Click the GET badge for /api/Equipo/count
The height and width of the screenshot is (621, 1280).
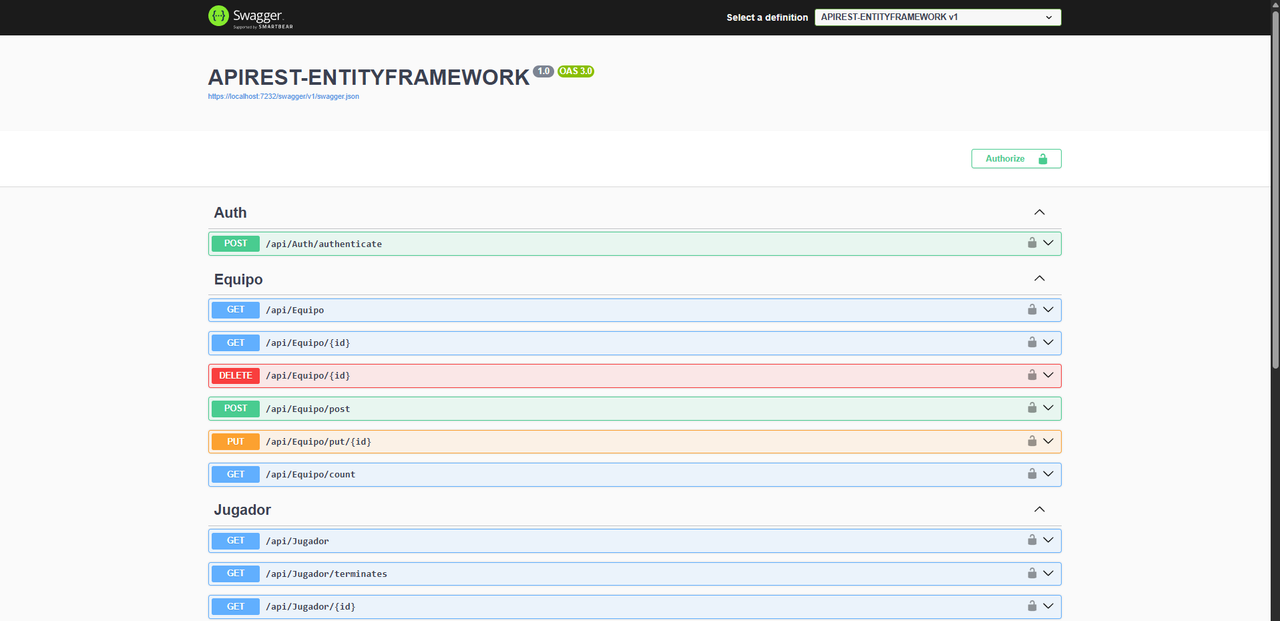coord(236,474)
